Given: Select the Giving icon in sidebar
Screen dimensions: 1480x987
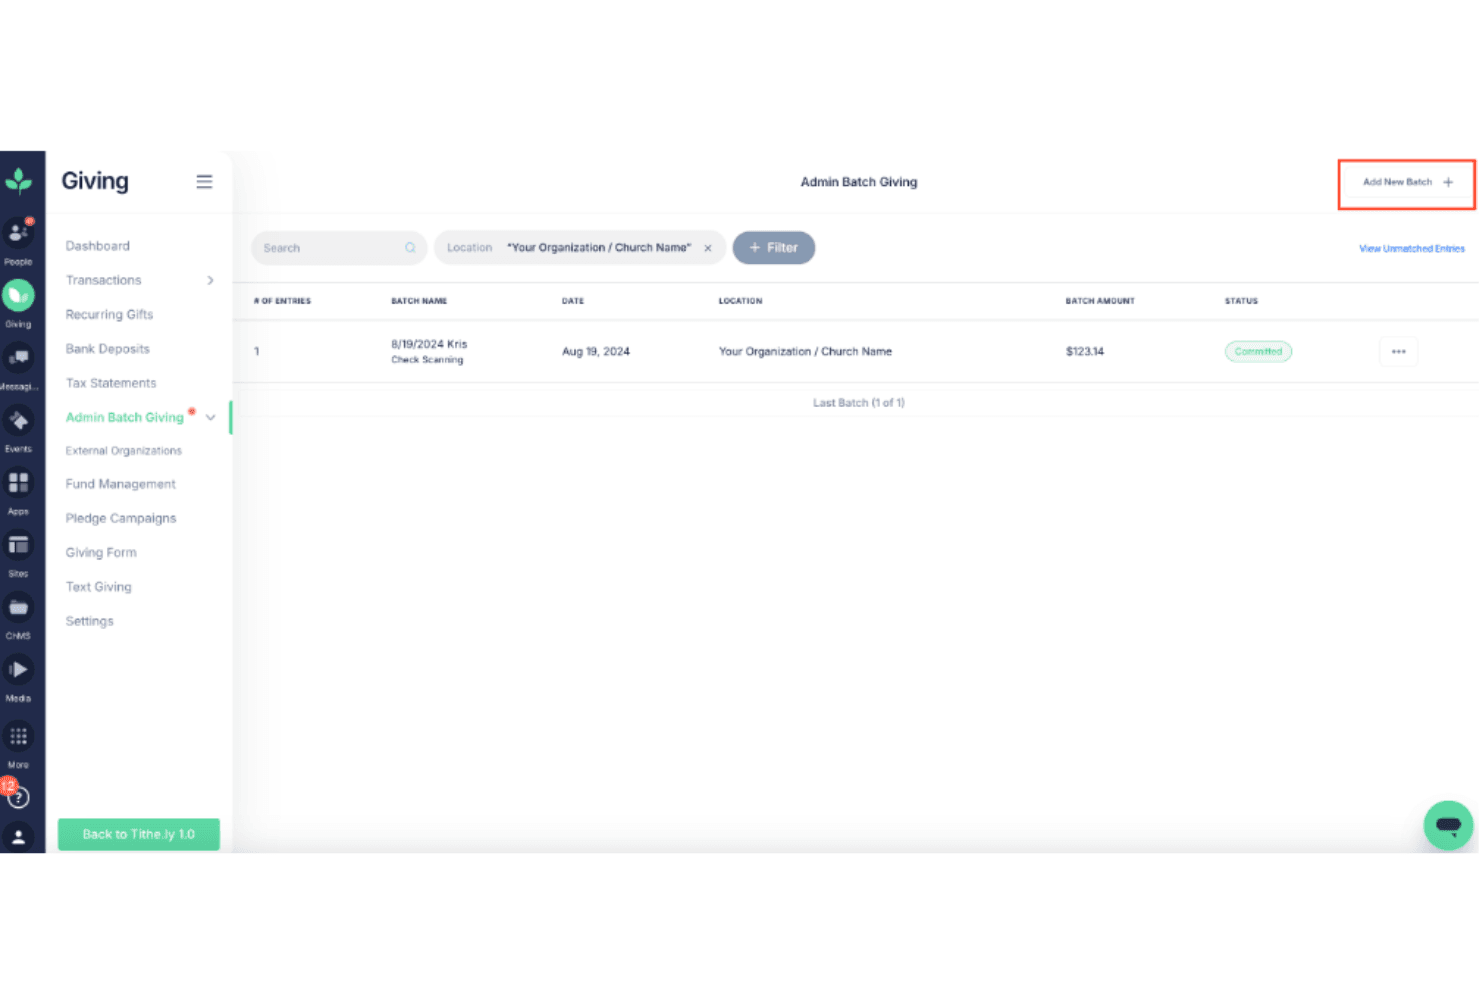Looking at the screenshot, I should click(x=18, y=295).
